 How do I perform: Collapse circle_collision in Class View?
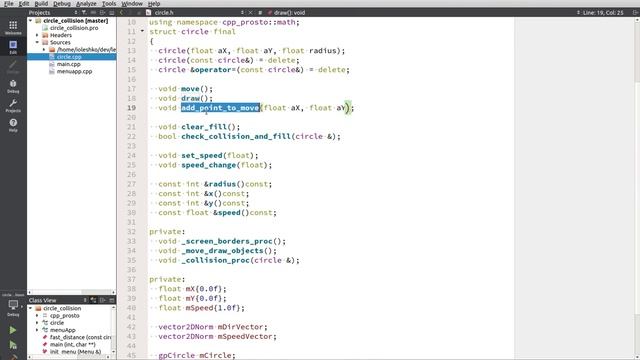31,308
